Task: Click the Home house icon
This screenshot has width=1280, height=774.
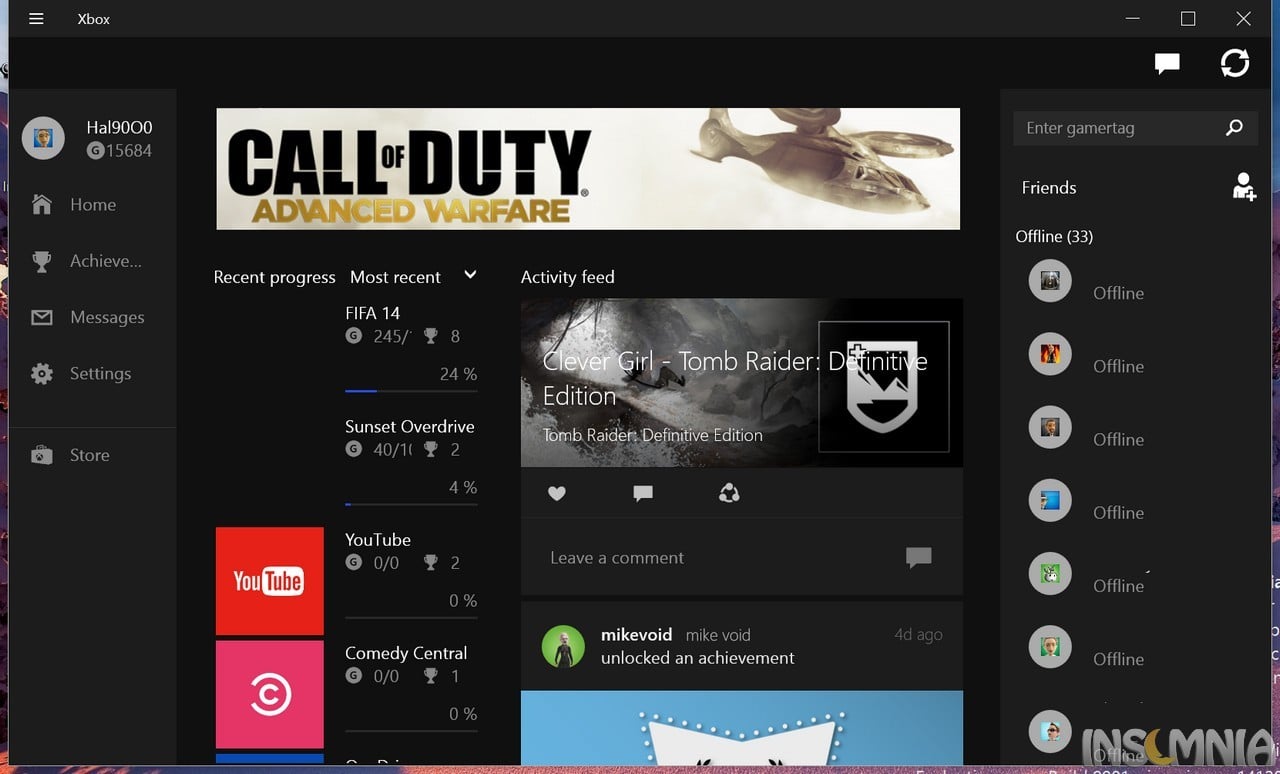Action: 42,204
